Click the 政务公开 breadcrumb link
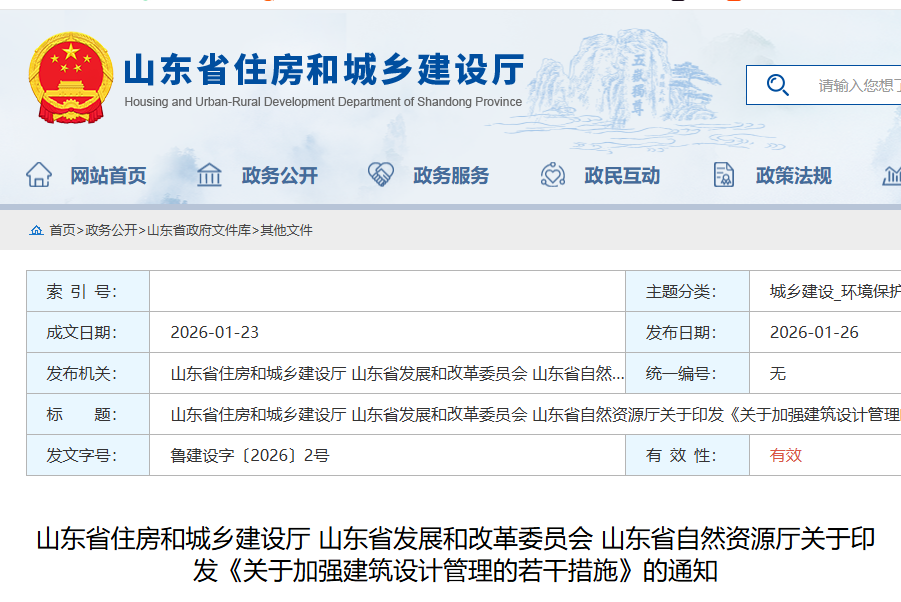Viewport: 901px width, 602px height. [111, 230]
